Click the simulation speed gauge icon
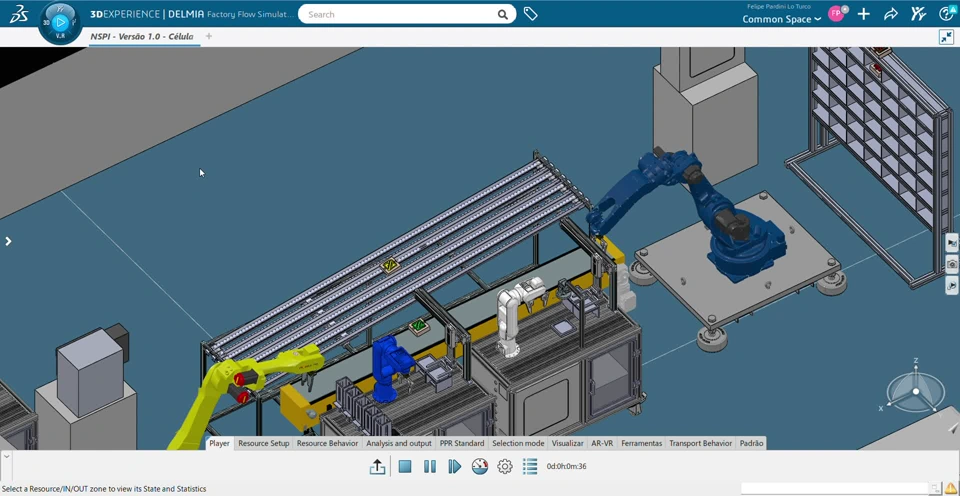The image size is (960, 496). click(x=480, y=467)
